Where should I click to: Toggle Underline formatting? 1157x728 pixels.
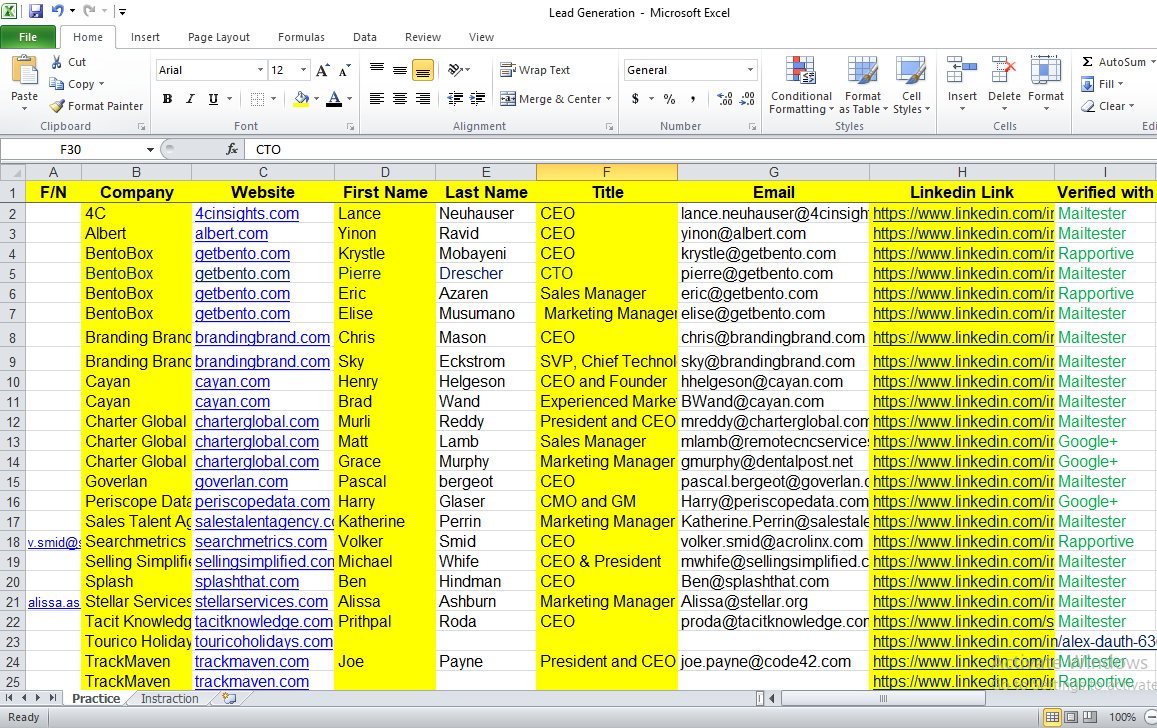click(x=213, y=99)
